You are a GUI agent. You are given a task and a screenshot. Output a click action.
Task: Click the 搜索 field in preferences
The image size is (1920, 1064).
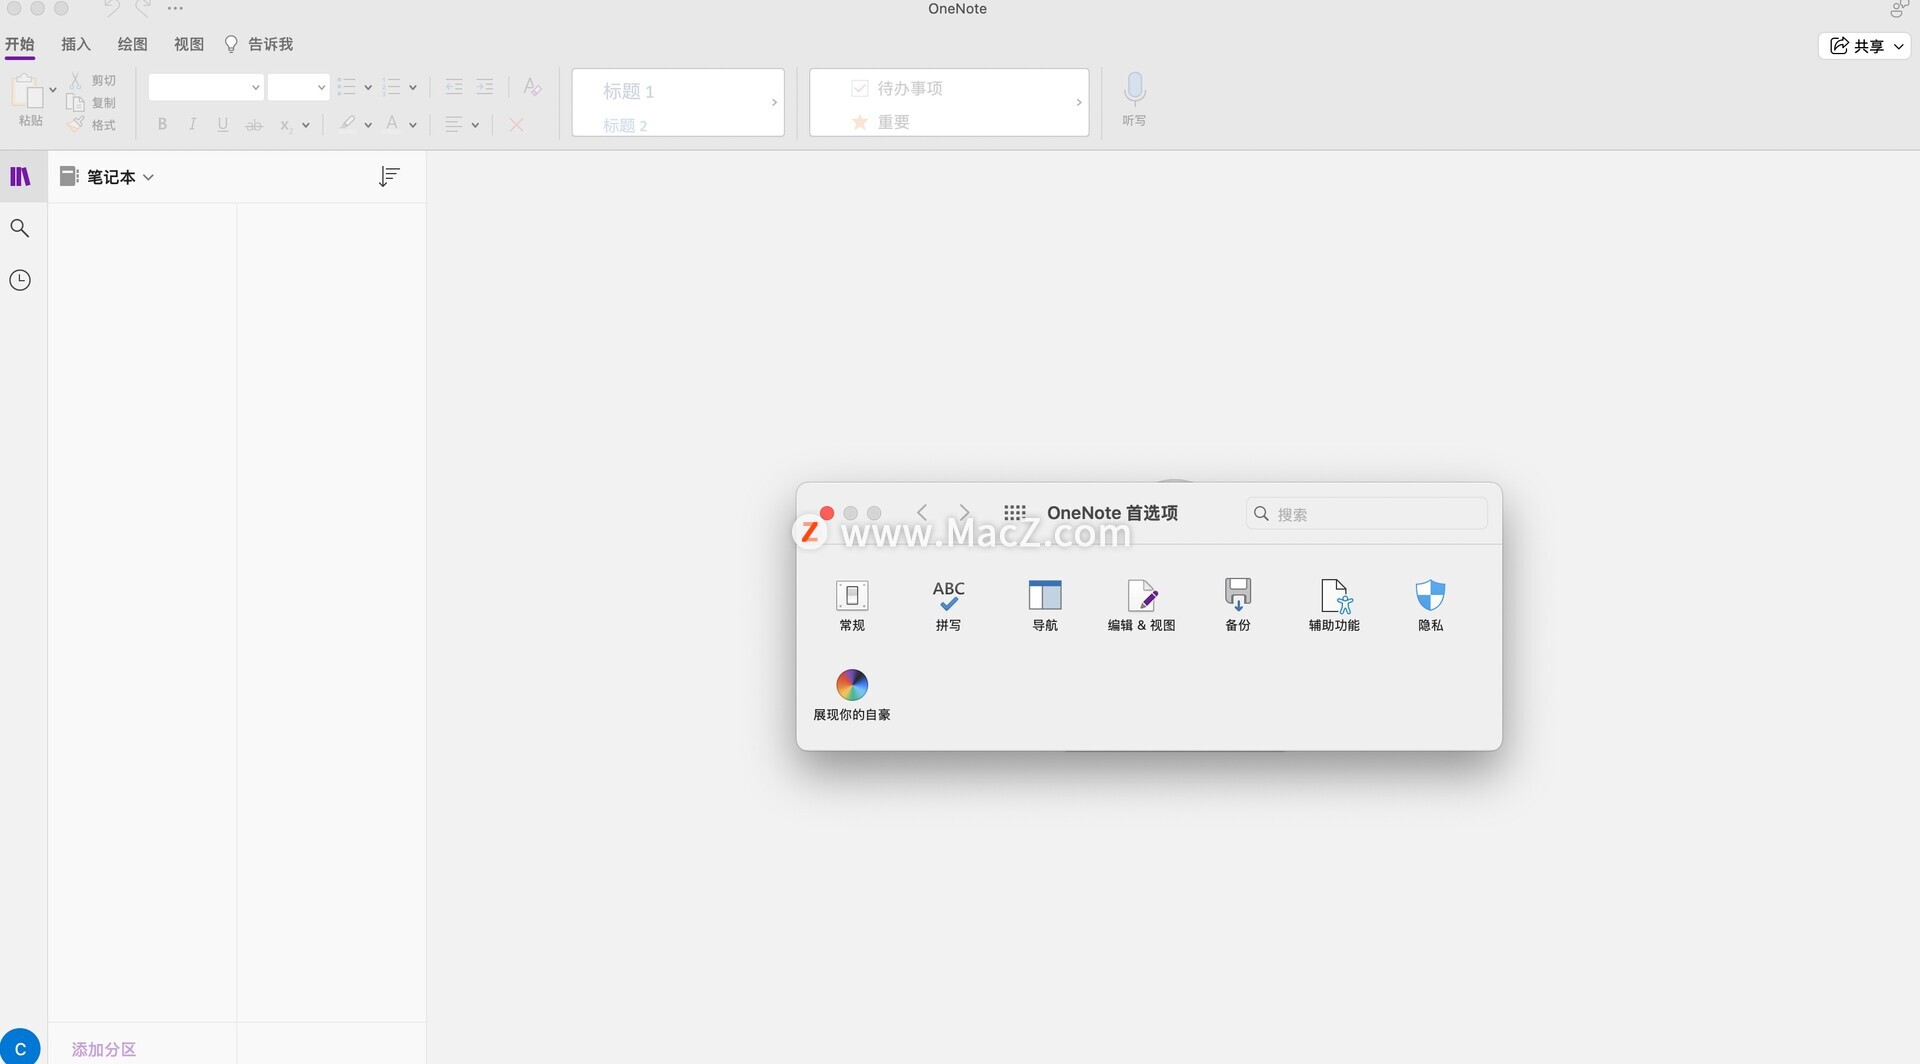(x=1366, y=514)
